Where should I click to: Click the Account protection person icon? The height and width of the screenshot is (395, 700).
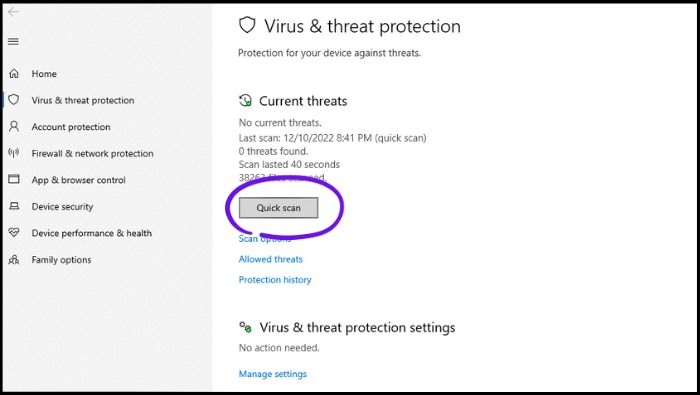[x=14, y=126]
